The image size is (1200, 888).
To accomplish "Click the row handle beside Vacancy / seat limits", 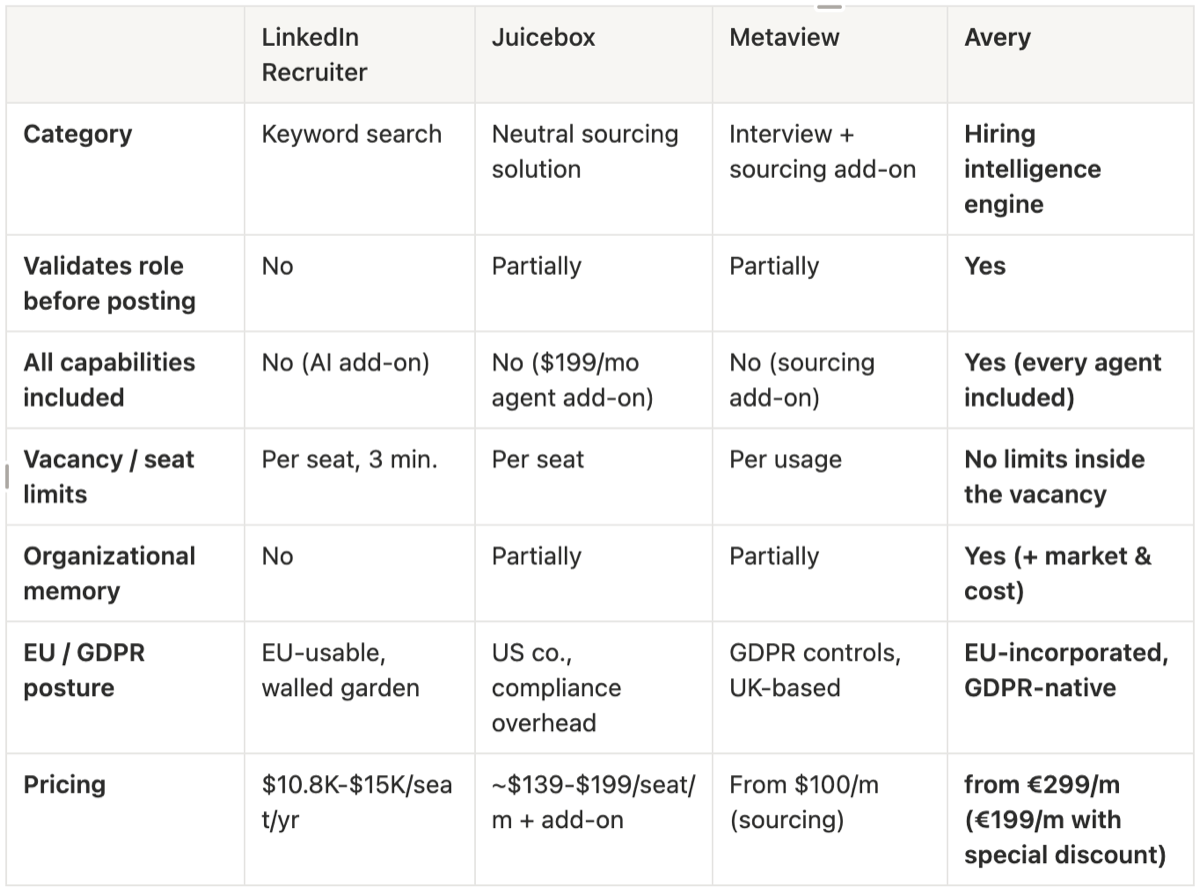I will (x=7, y=476).
